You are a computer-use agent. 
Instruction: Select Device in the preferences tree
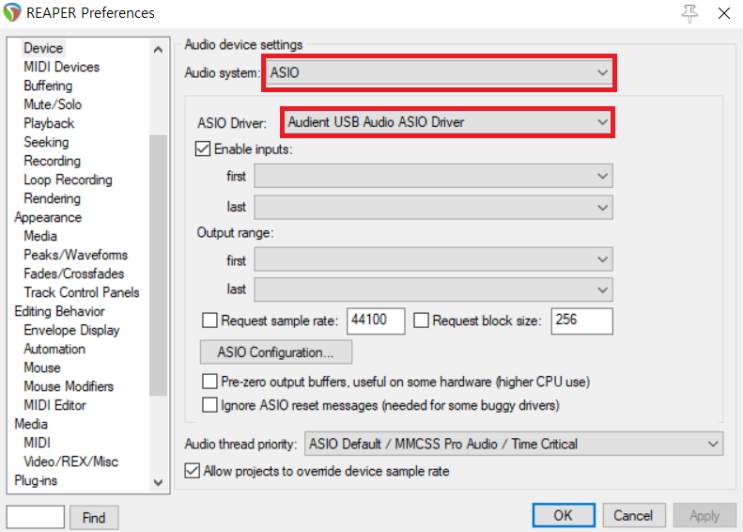coord(43,48)
